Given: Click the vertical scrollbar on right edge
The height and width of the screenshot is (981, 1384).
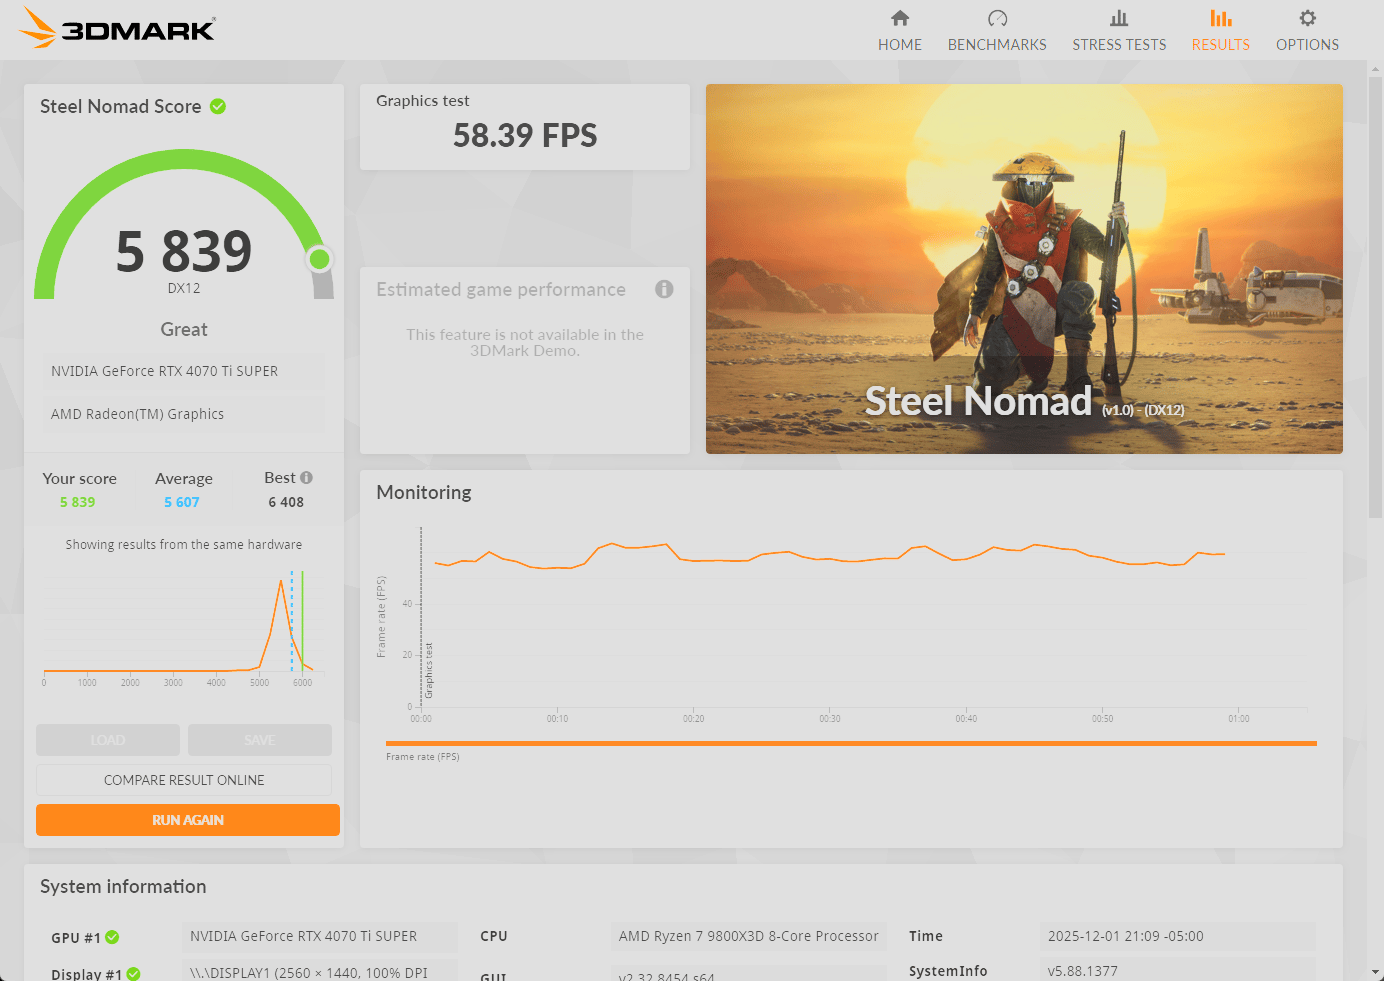Looking at the screenshot, I should coord(1375,300).
